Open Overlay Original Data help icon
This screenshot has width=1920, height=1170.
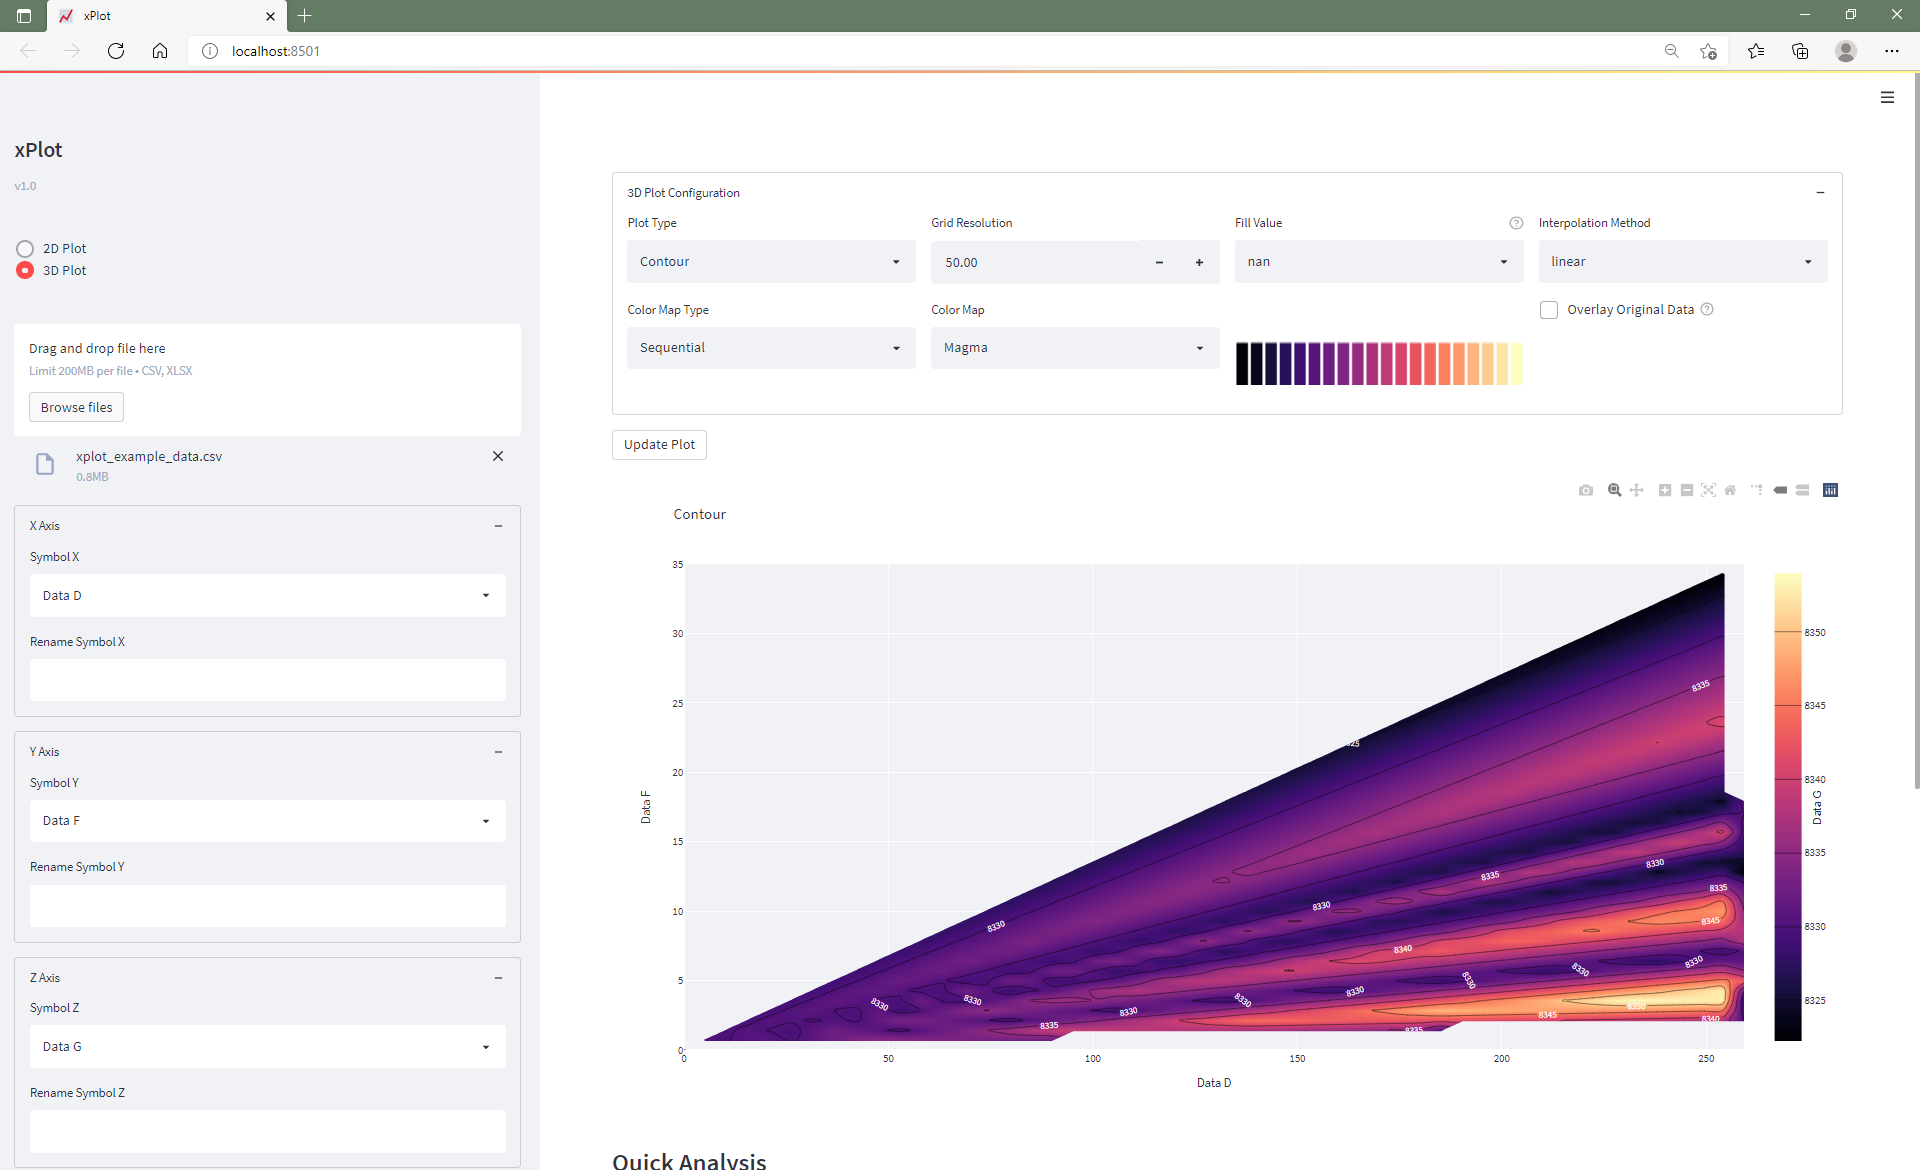click(x=1707, y=309)
